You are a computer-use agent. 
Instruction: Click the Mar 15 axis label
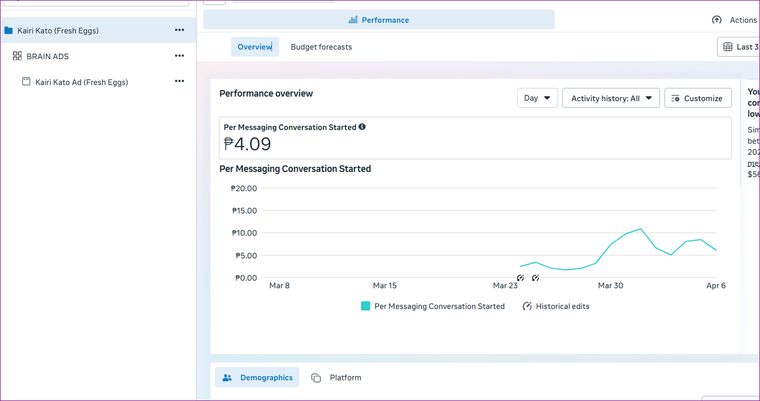coord(384,286)
